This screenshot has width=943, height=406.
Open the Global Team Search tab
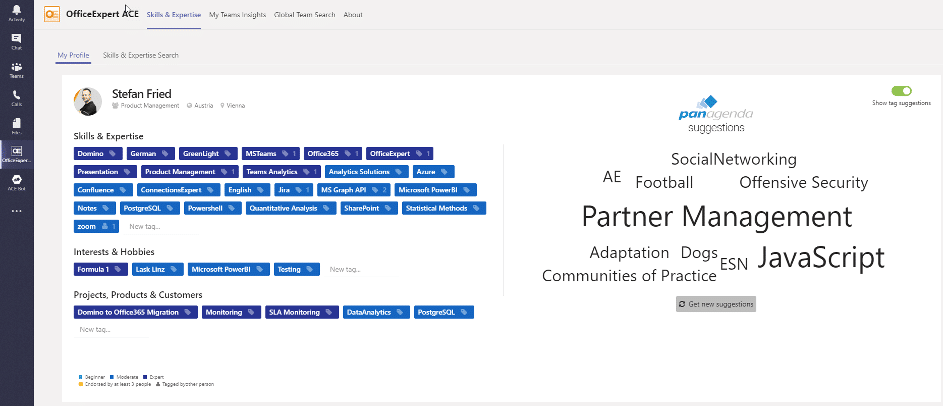point(305,15)
